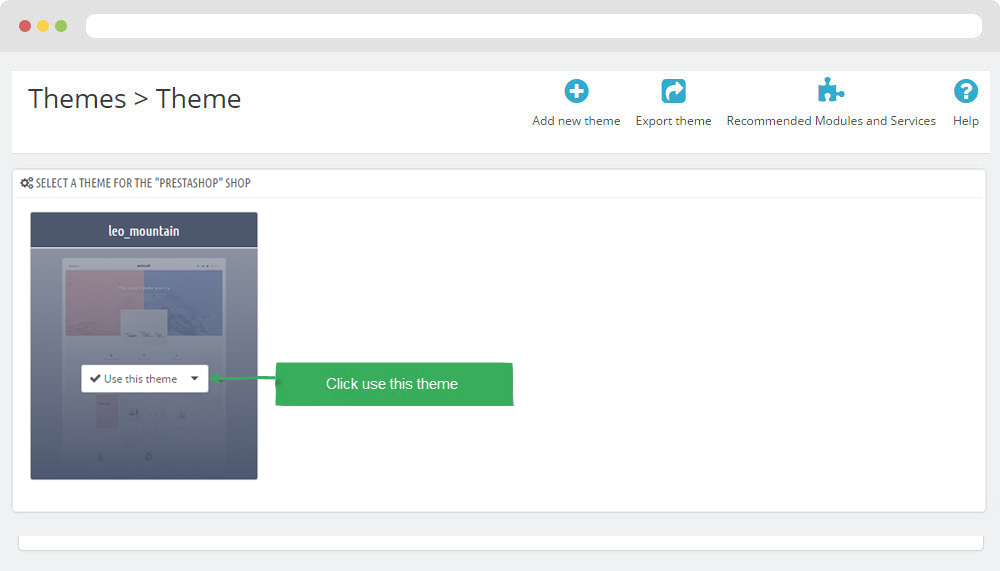This screenshot has height=571, width=1000.
Task: Click the gears icon beside Select a theme
Action: coord(27,183)
